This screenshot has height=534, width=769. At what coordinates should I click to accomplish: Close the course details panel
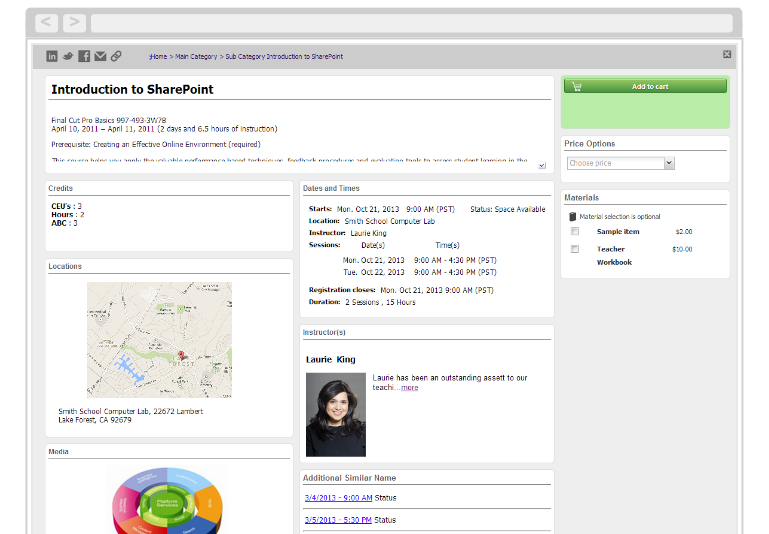(x=727, y=54)
